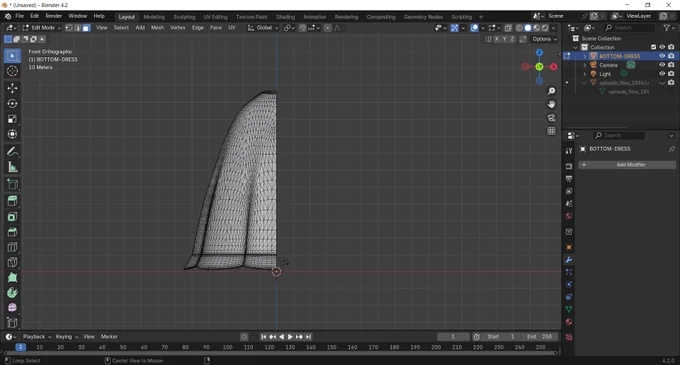Select the Cursor tool in toolbar
Image resolution: width=680 pixels, height=365 pixels.
tap(12, 71)
